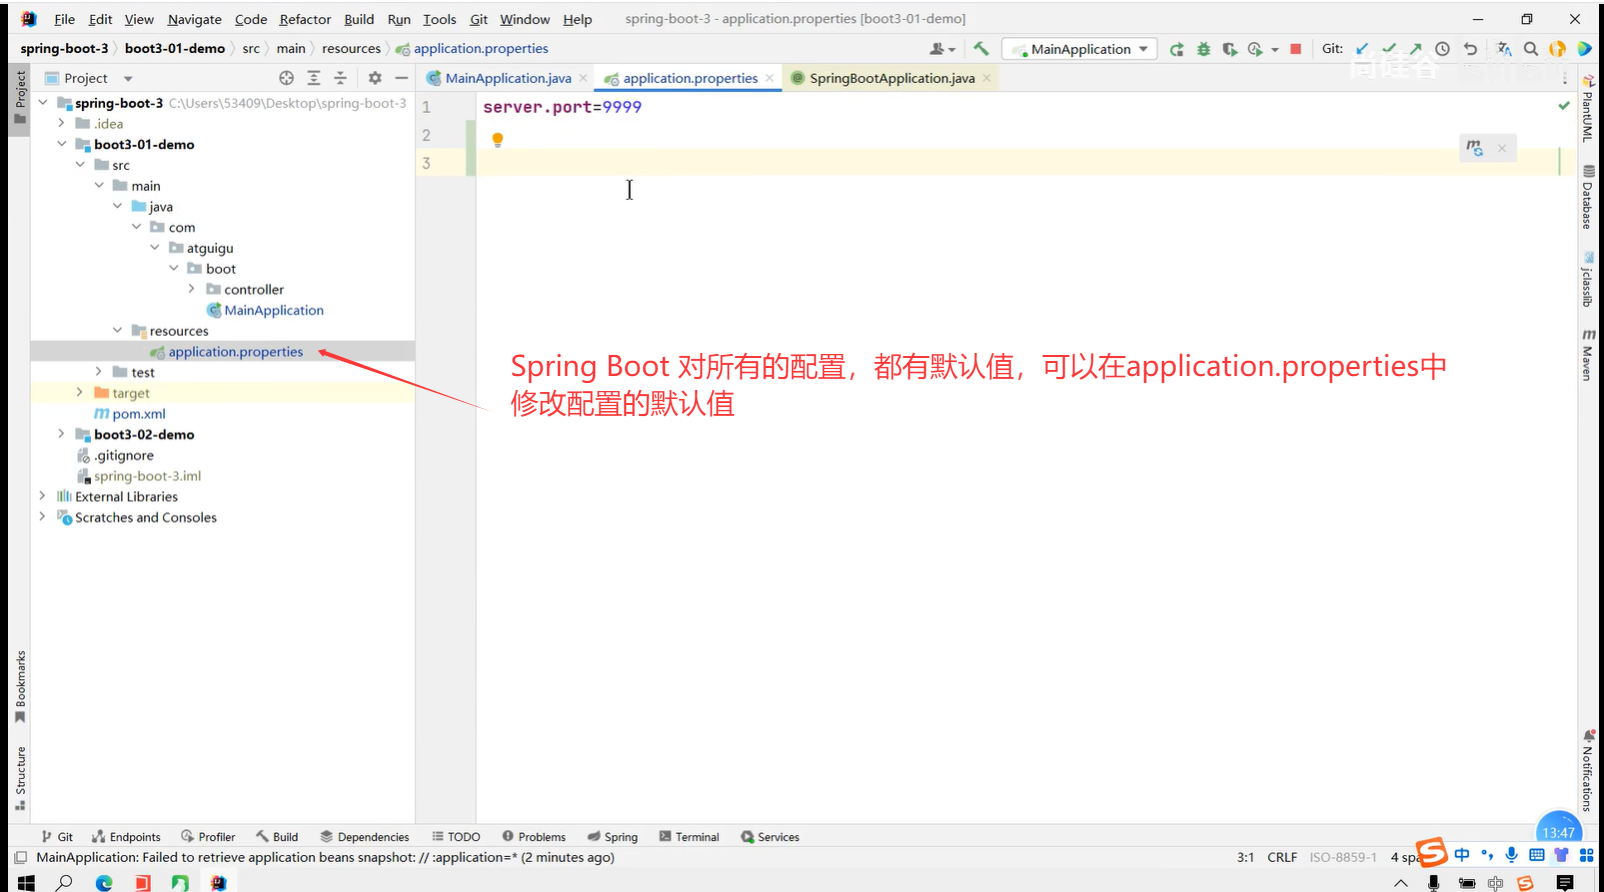The width and height of the screenshot is (1604, 892).
Task: Expand the test folder
Action: coord(98,372)
